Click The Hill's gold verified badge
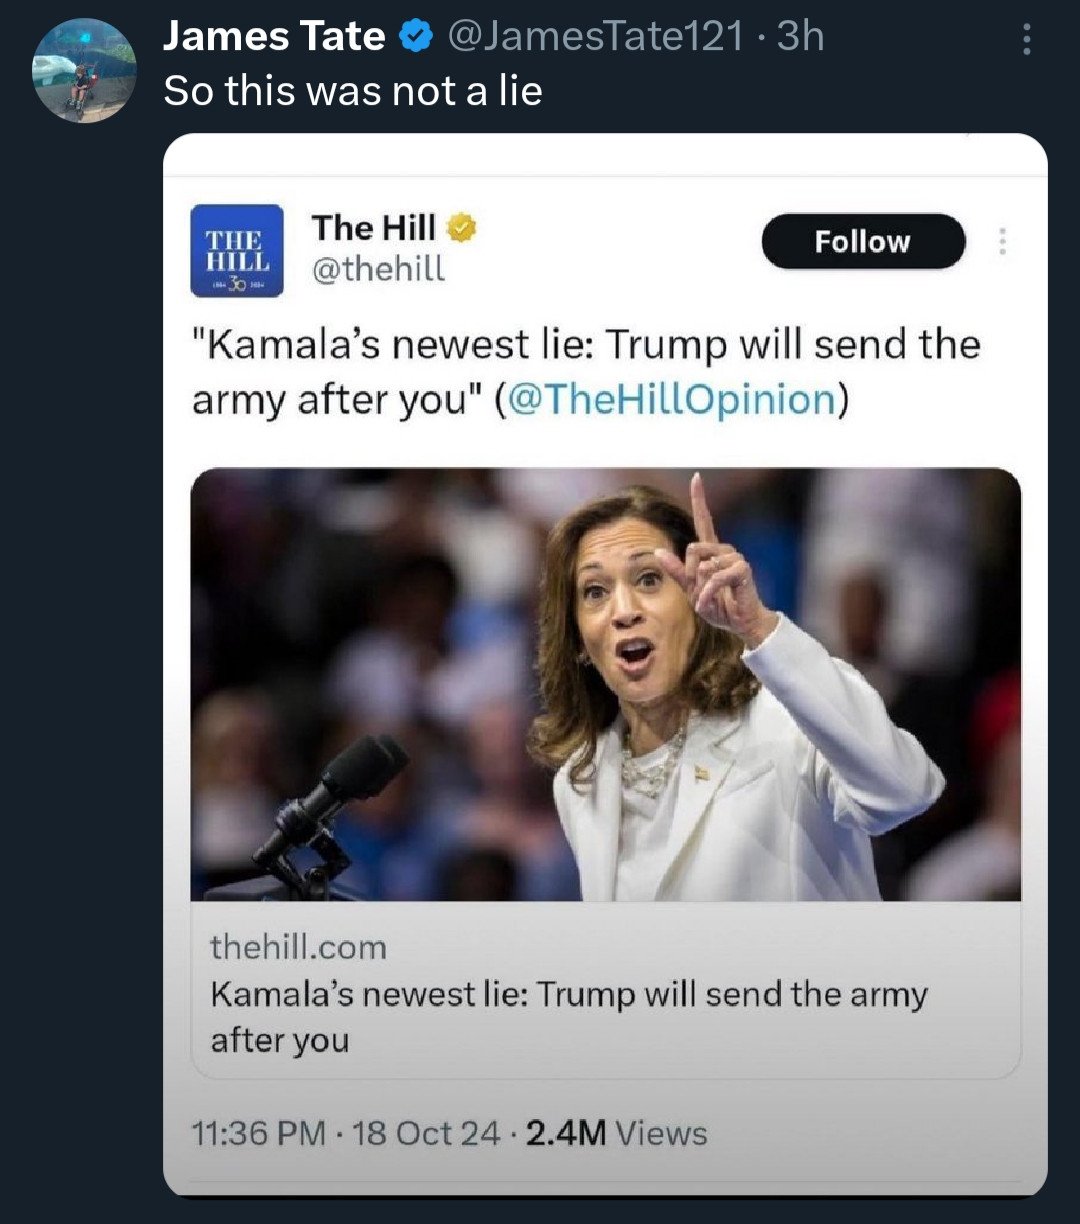The image size is (1080, 1224). (461, 229)
